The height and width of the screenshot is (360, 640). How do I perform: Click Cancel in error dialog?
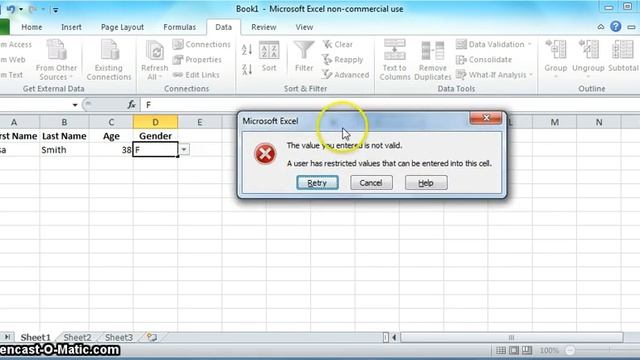tap(371, 183)
